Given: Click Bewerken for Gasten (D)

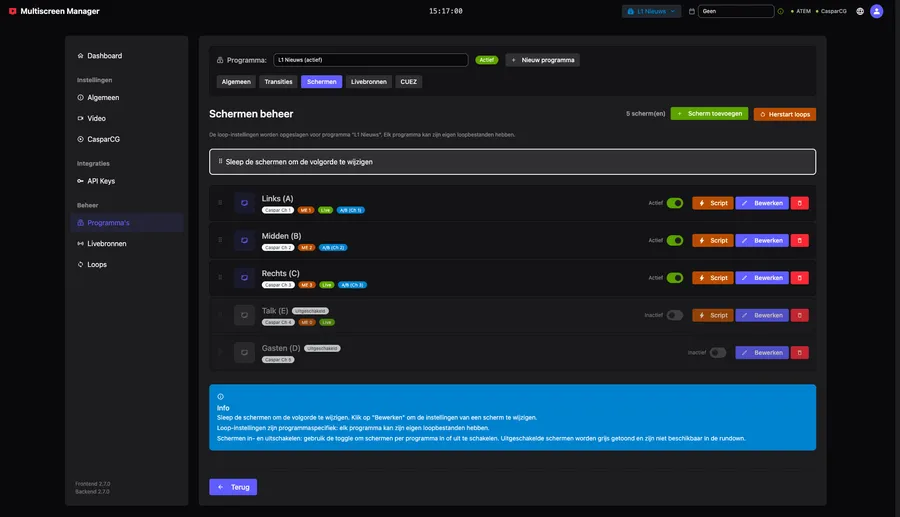Looking at the screenshot, I should (762, 352).
